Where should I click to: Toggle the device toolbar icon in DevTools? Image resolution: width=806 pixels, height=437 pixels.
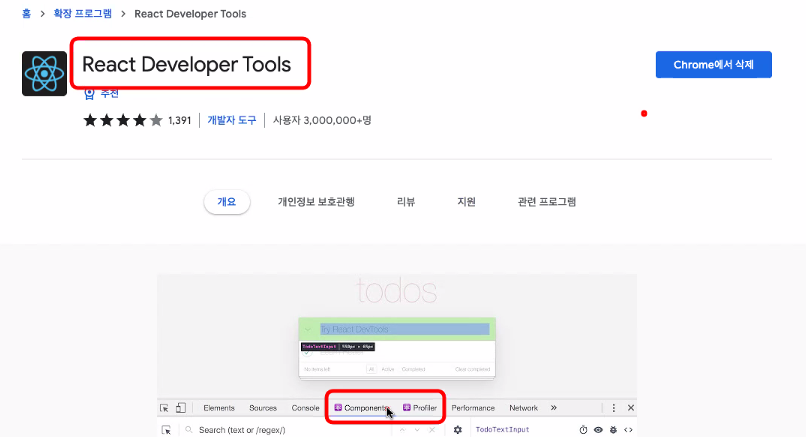(x=180, y=408)
